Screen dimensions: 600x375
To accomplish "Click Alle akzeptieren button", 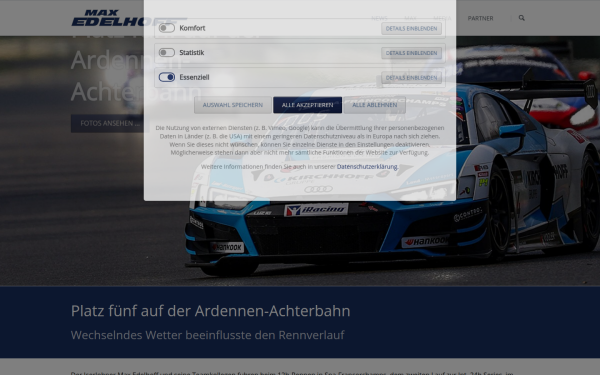I will 307,105.
